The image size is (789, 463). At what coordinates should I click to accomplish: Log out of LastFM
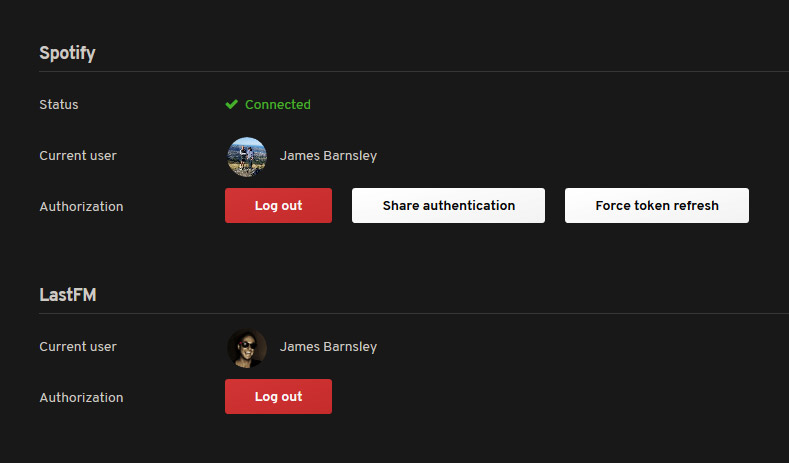pyautogui.click(x=278, y=397)
